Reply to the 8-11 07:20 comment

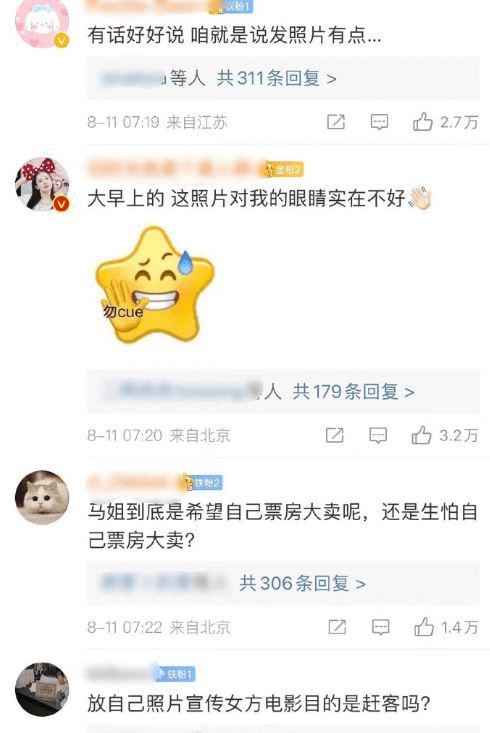[378, 435]
